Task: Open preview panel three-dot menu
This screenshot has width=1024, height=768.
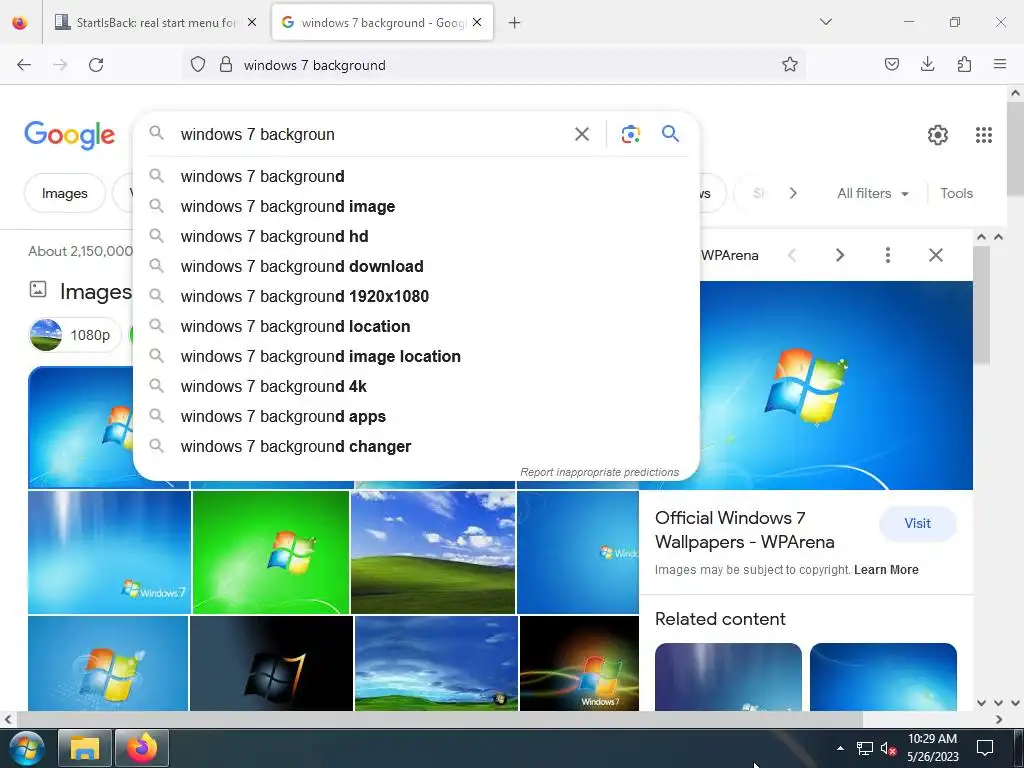Action: tap(888, 255)
